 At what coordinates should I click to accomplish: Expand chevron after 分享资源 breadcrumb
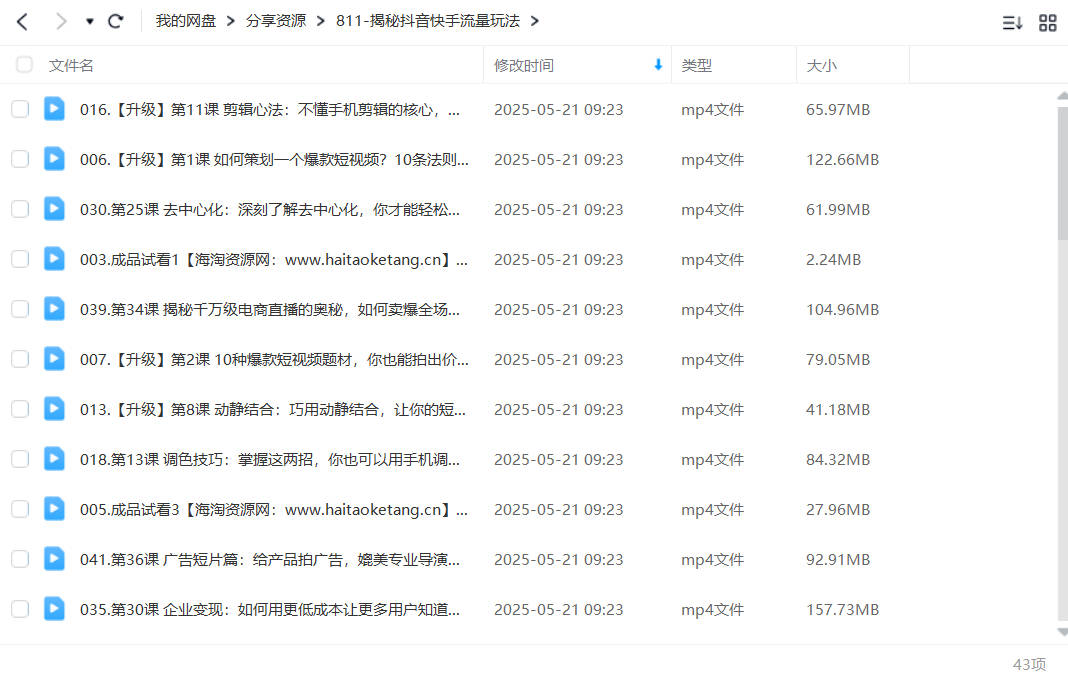(321, 21)
